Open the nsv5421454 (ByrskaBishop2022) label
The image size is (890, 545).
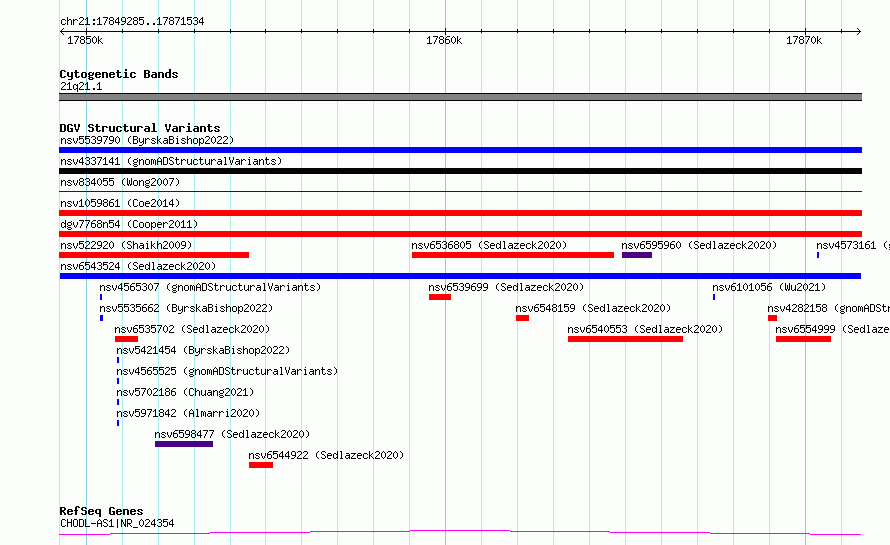[203, 350]
